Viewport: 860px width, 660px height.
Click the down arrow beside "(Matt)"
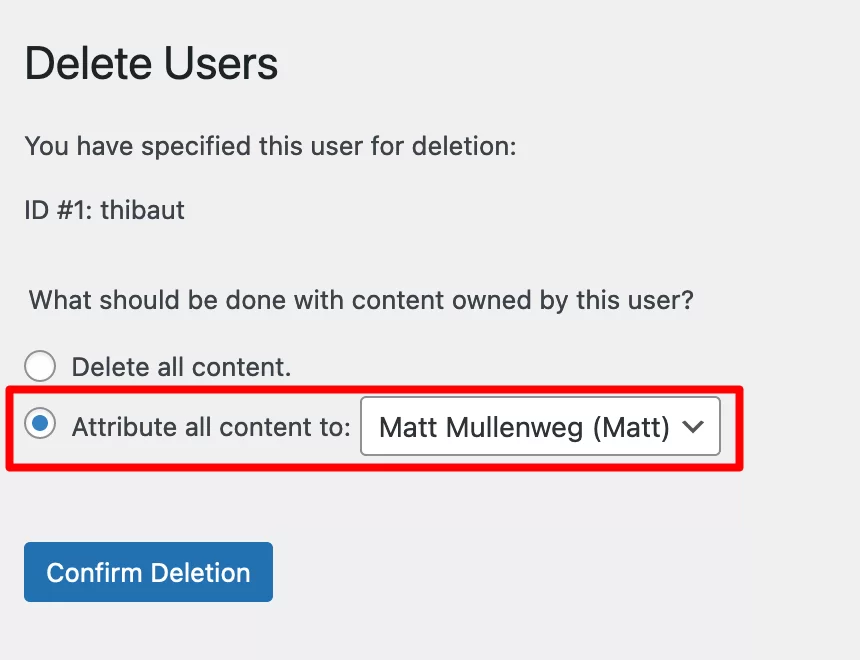pos(693,427)
